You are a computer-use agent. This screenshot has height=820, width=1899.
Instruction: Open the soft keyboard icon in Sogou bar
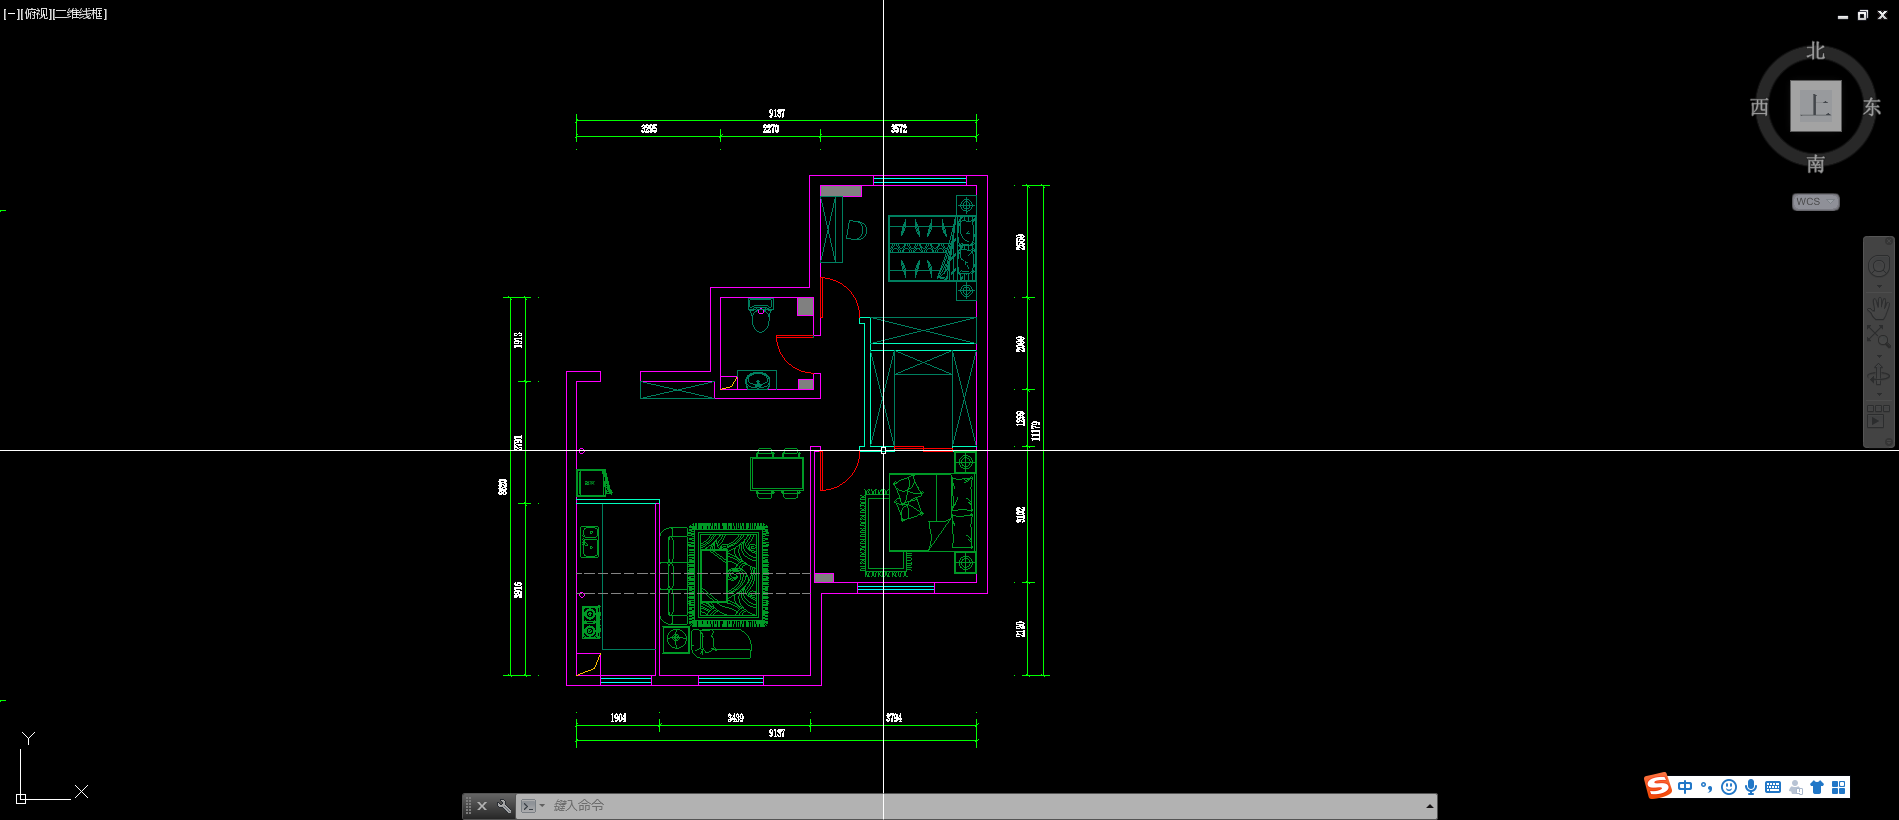(x=1773, y=787)
